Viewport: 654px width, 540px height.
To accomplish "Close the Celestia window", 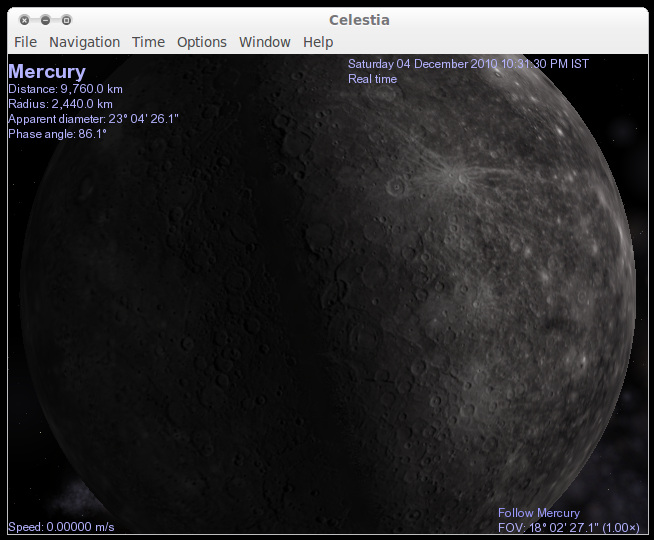I will pos(25,20).
